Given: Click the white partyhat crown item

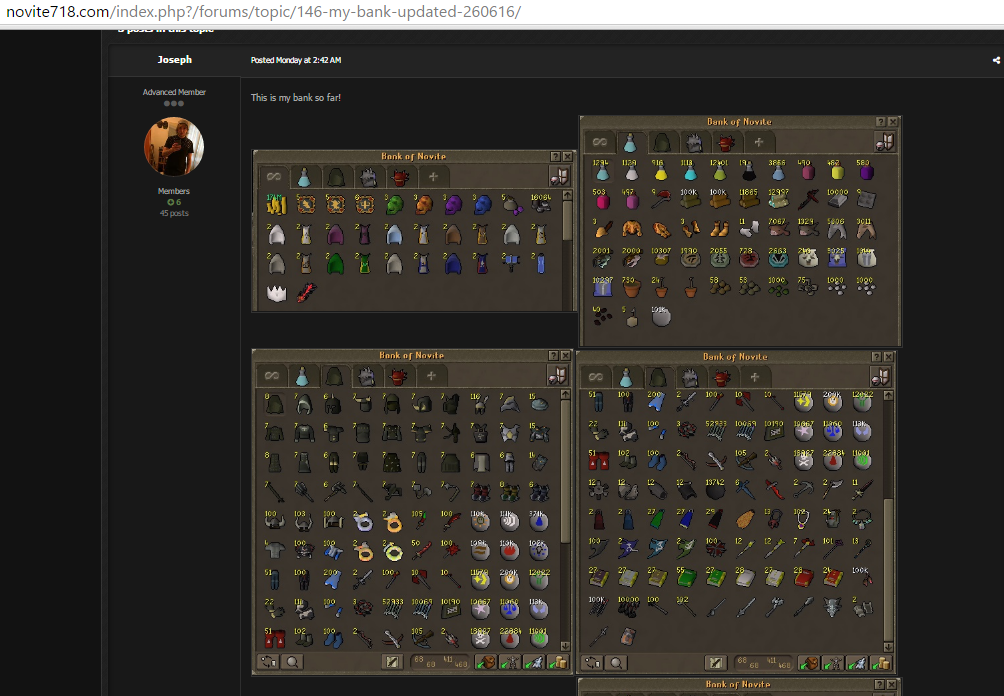Looking at the screenshot, I should pyautogui.click(x=277, y=293).
